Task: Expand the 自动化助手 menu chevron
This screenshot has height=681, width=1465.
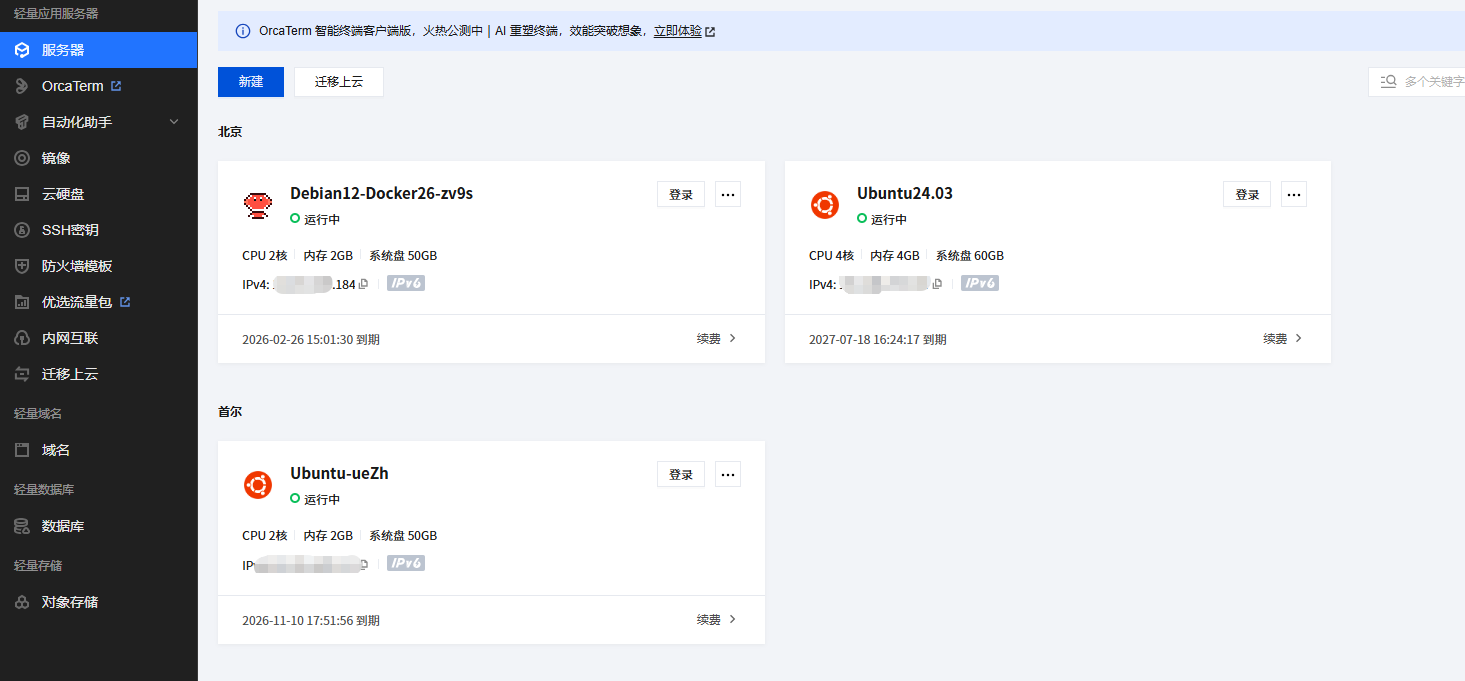Action: [174, 122]
